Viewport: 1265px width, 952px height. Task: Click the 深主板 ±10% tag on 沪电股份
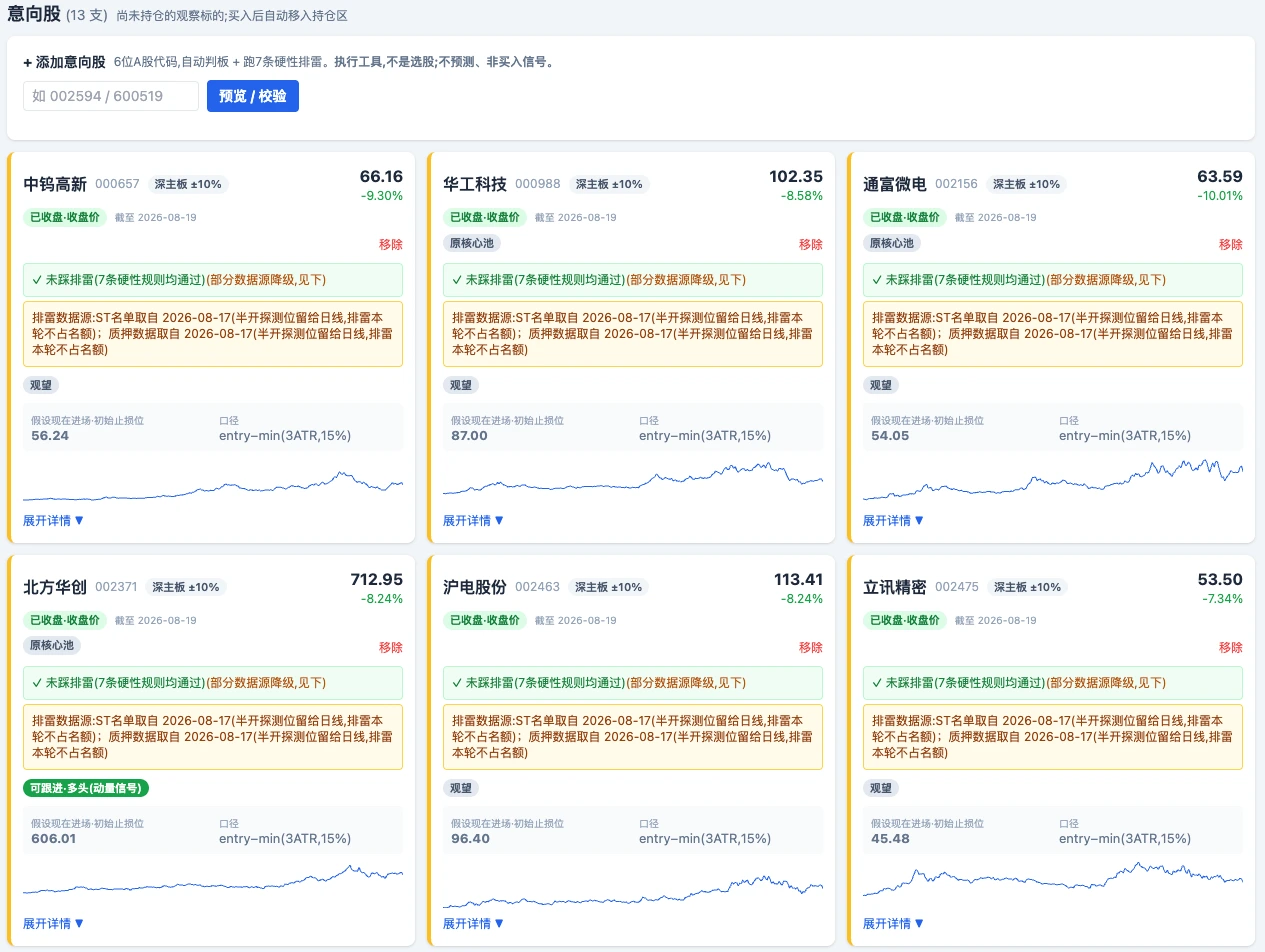(x=609, y=587)
